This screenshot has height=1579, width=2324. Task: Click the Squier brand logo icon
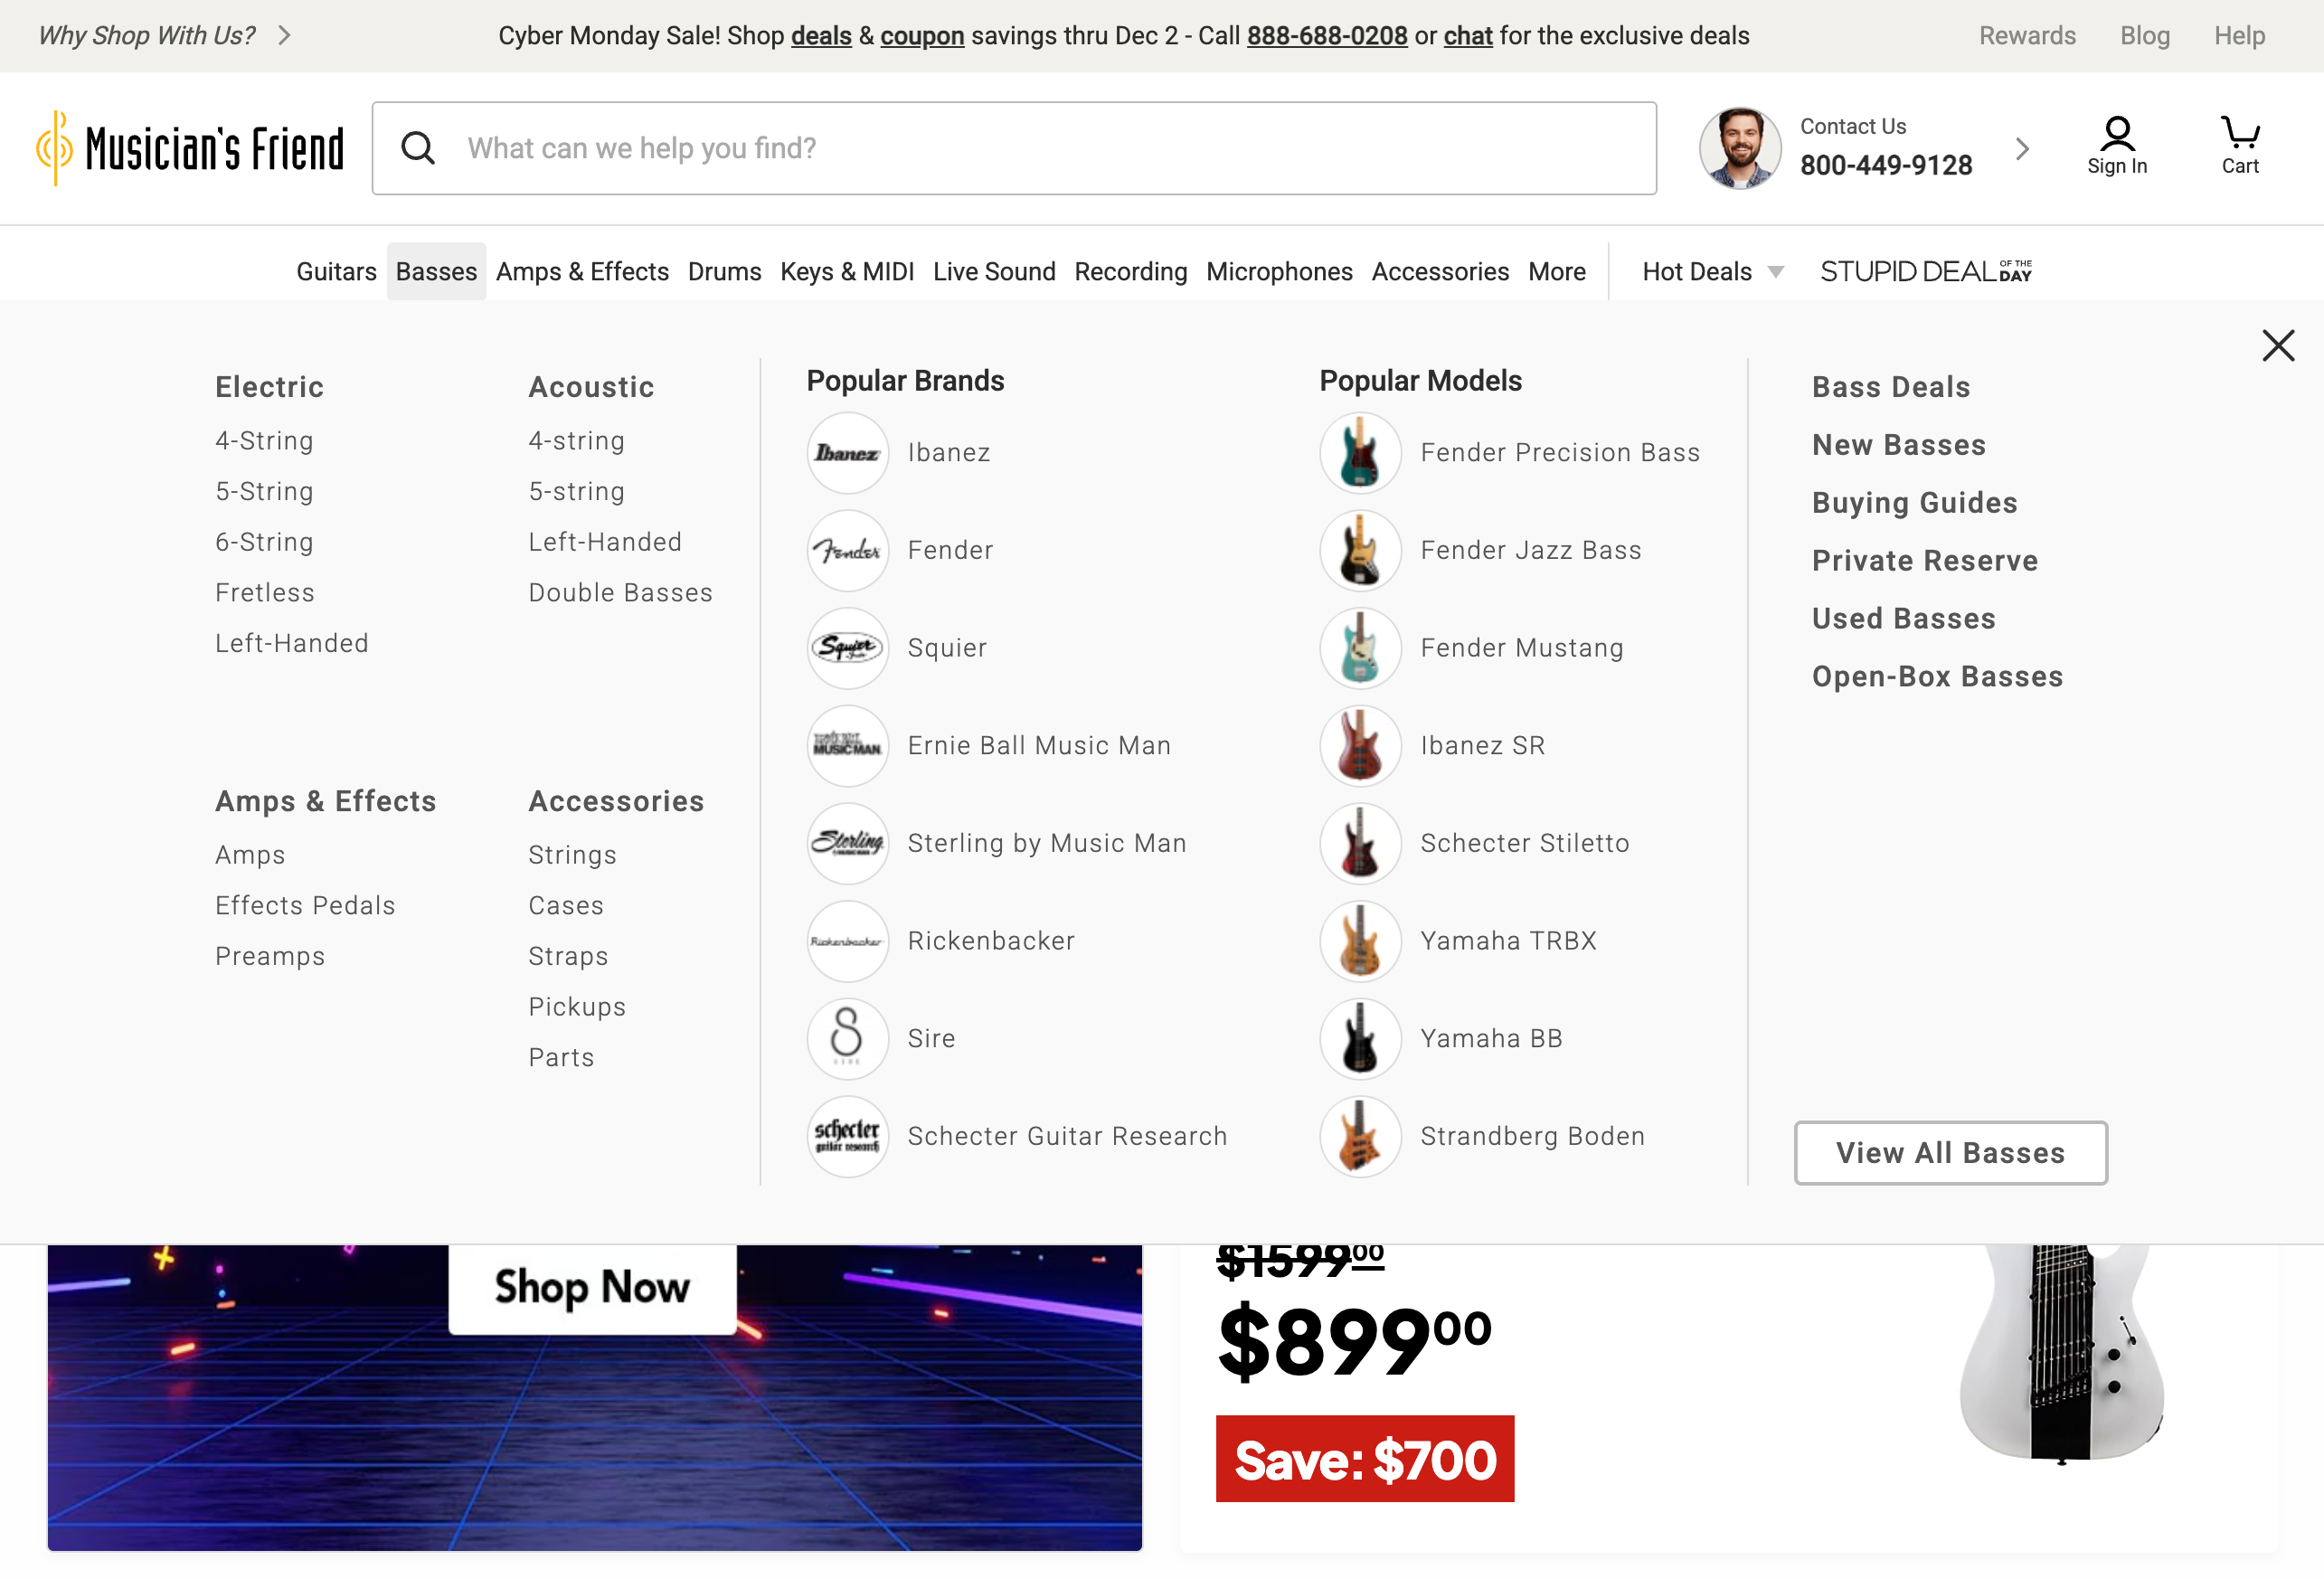pos(847,648)
